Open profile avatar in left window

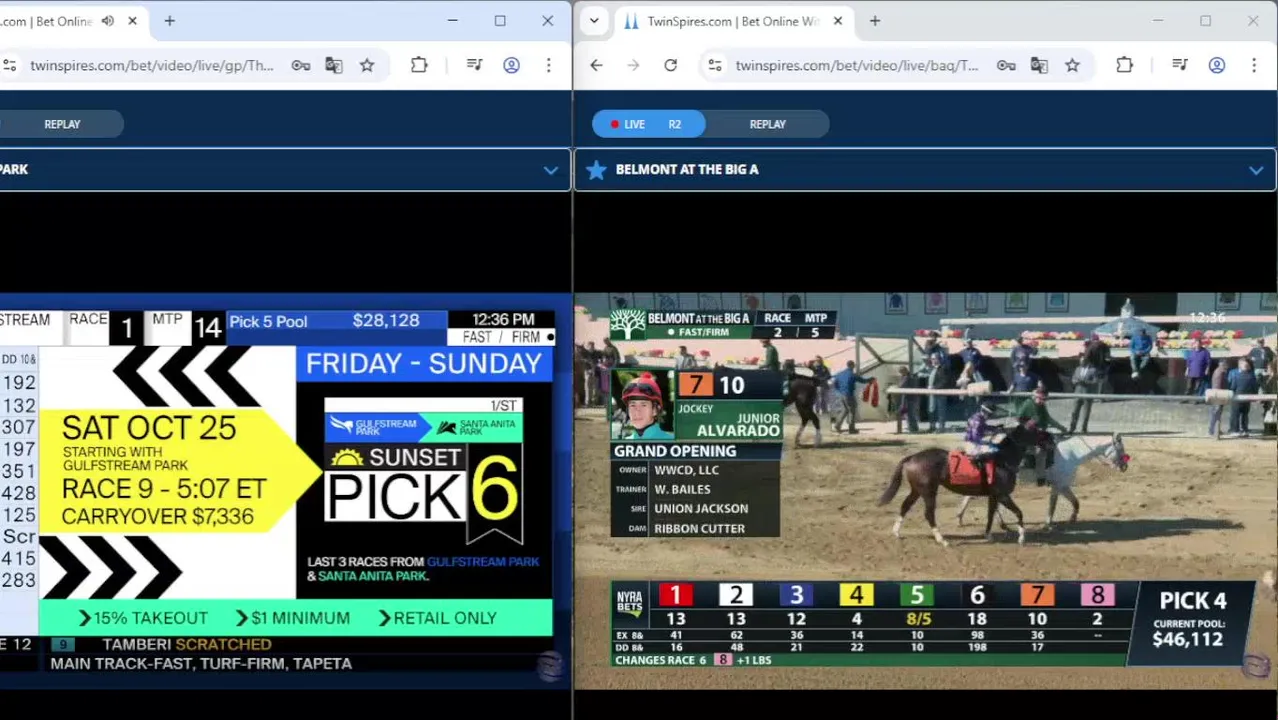(x=511, y=65)
